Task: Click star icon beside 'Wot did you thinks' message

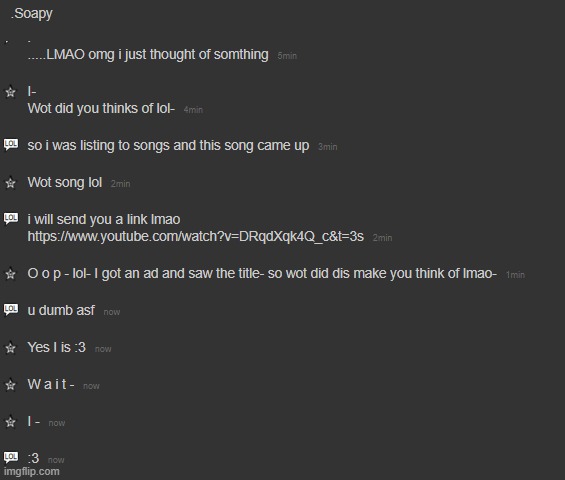Action: pos(10,92)
